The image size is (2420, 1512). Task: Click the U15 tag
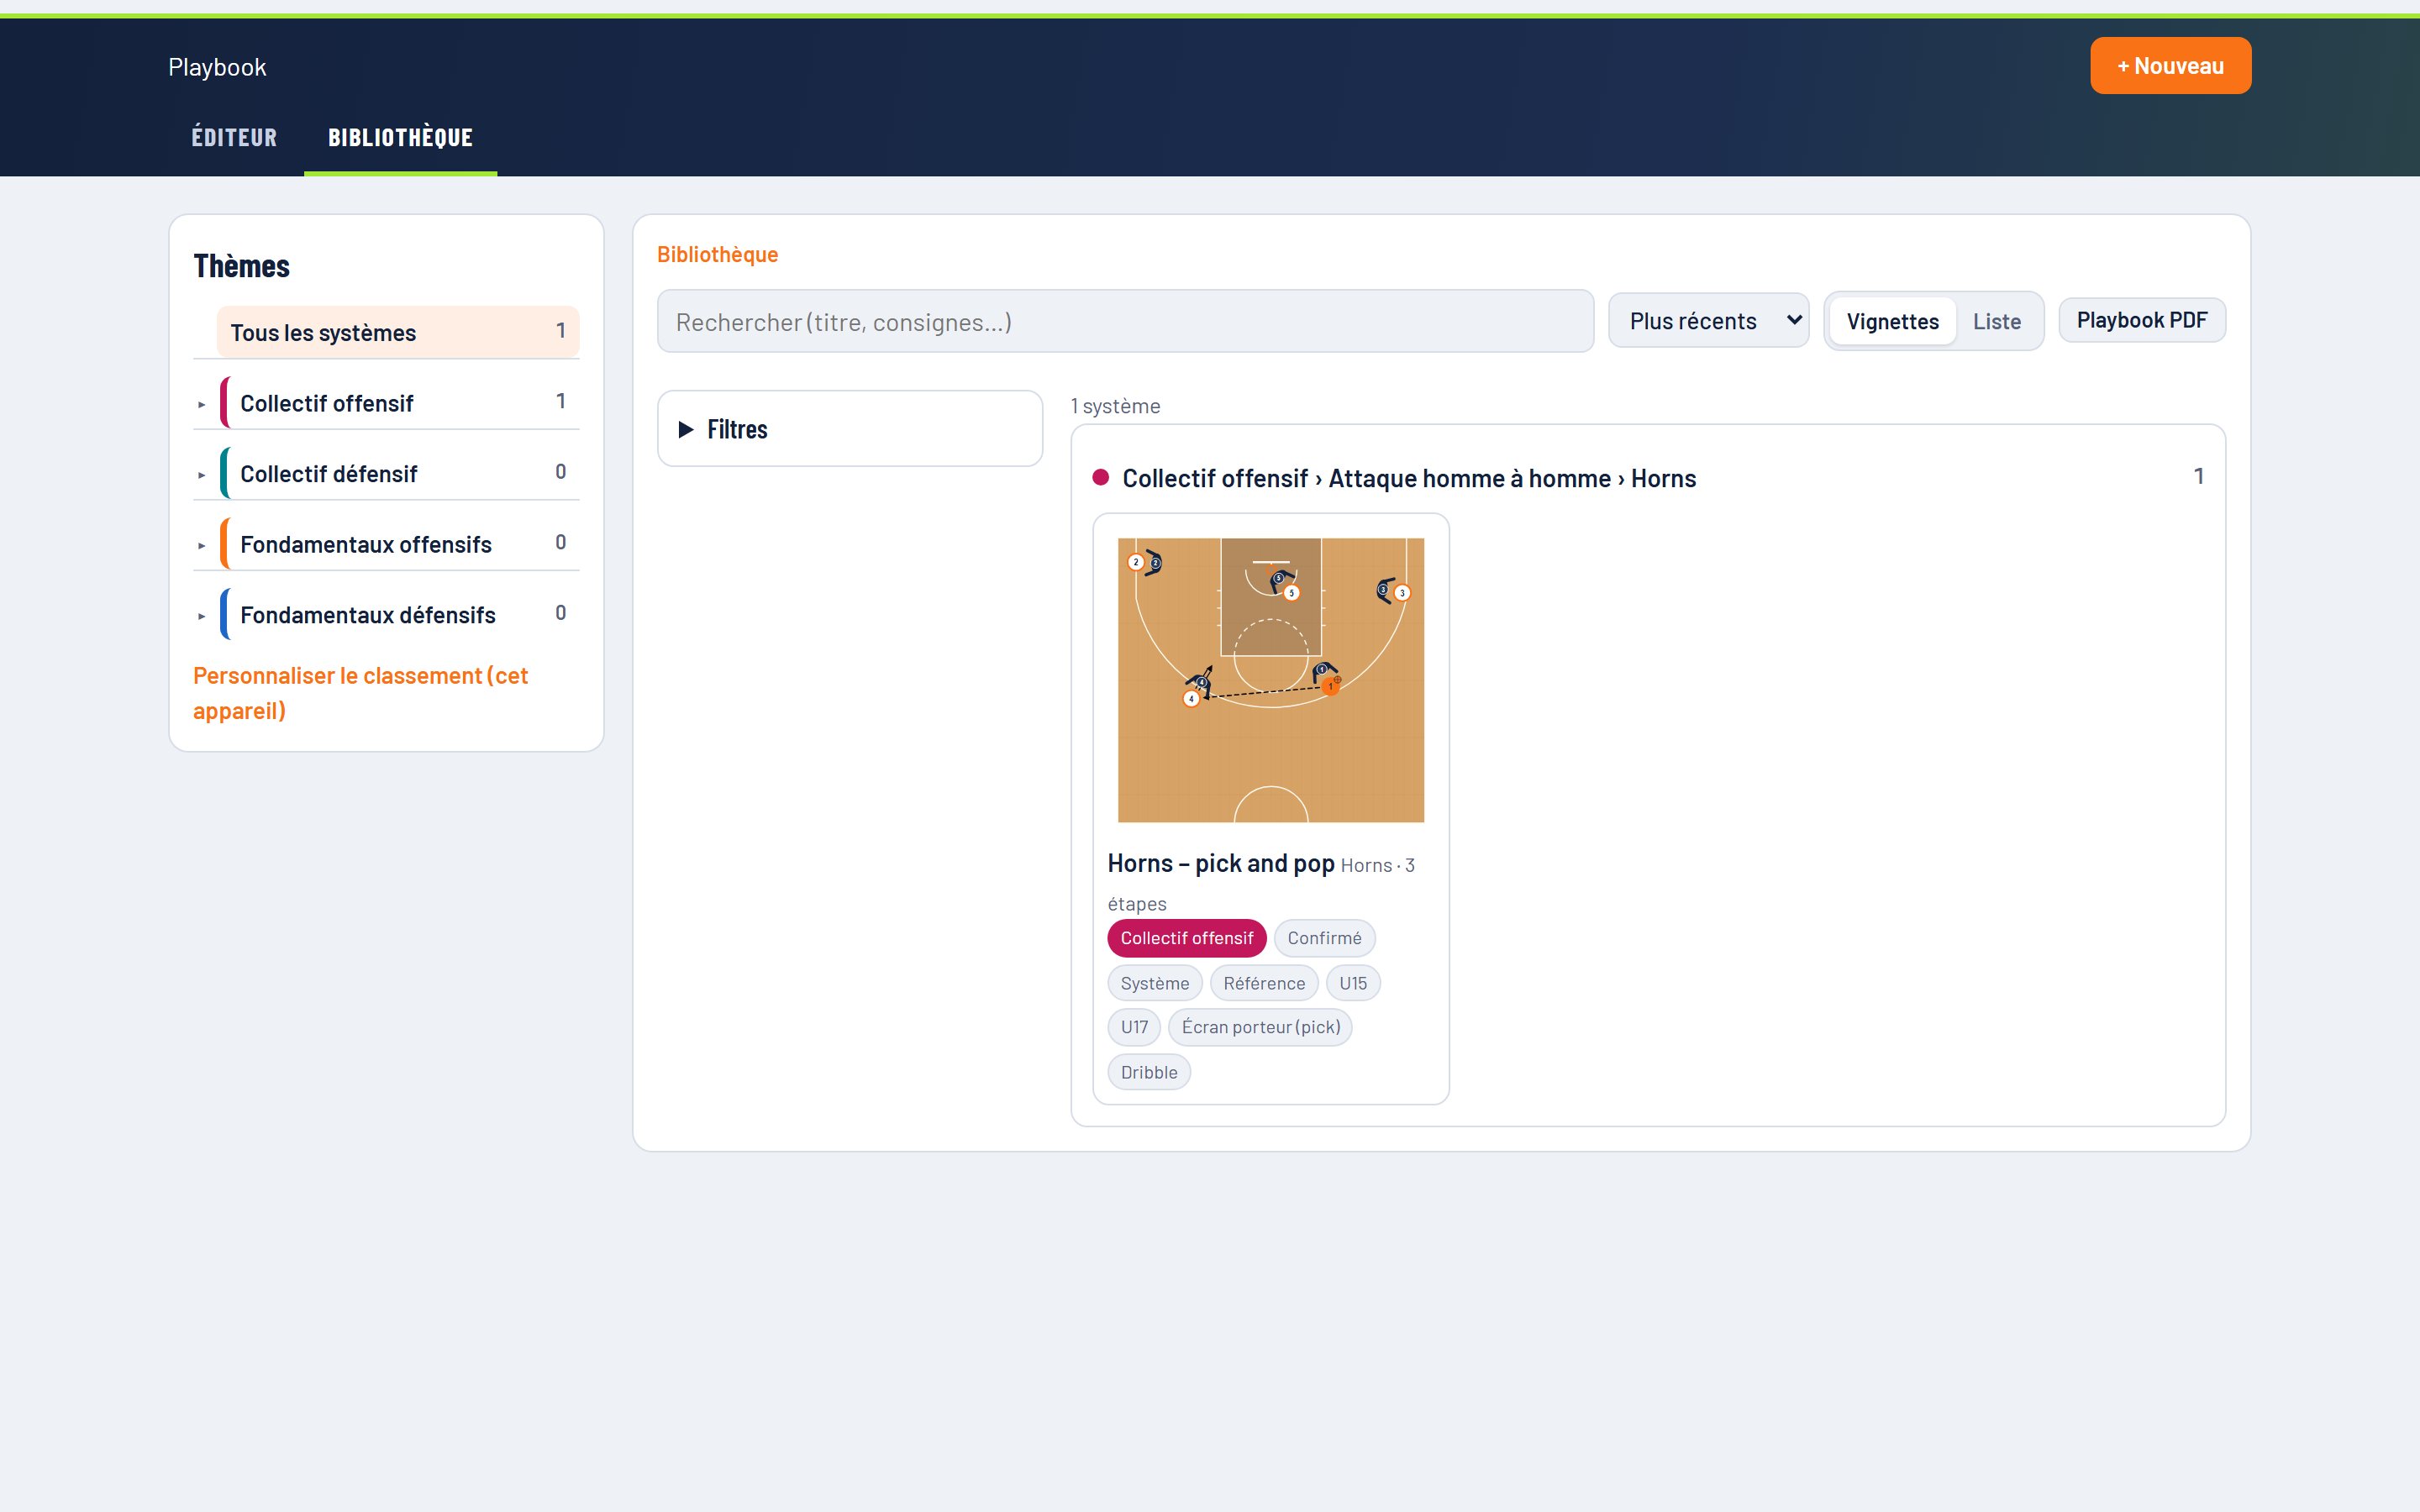coord(1352,983)
